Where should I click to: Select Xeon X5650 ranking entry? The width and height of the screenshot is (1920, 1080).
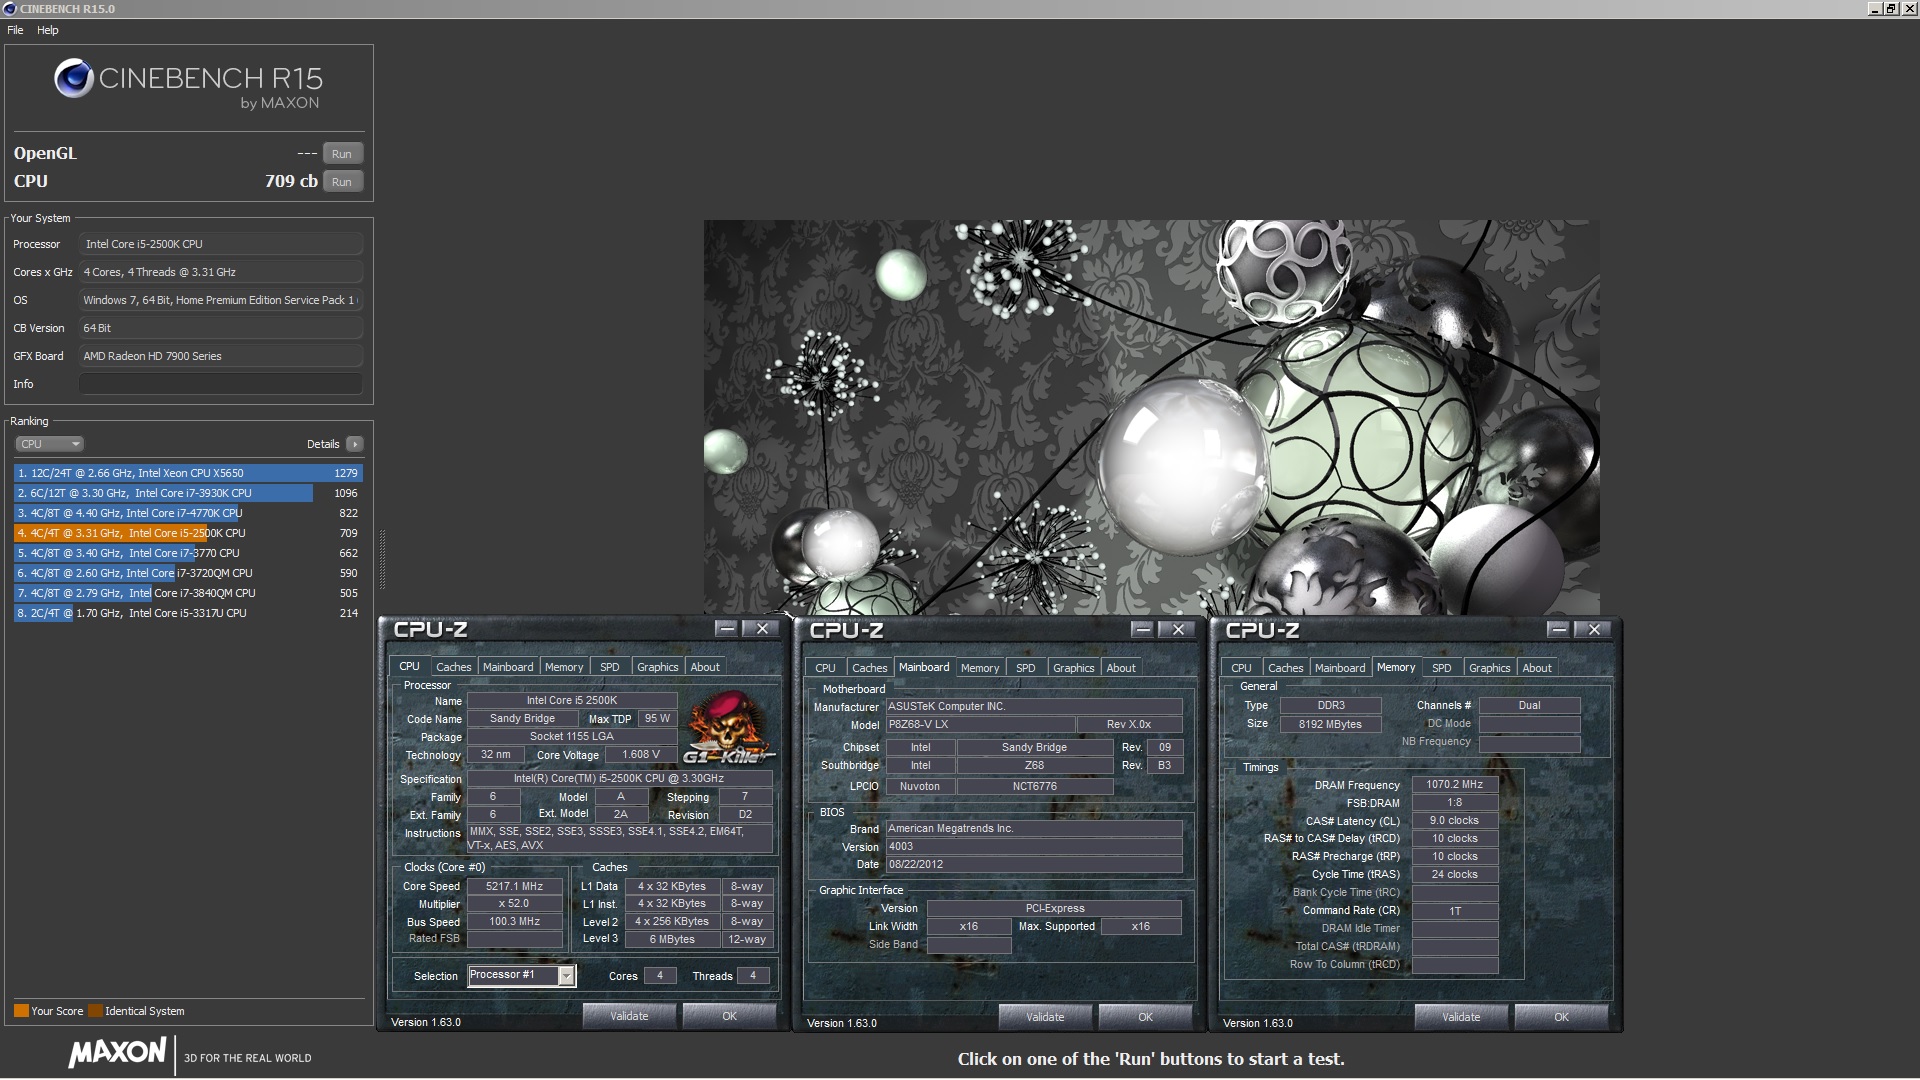(188, 473)
